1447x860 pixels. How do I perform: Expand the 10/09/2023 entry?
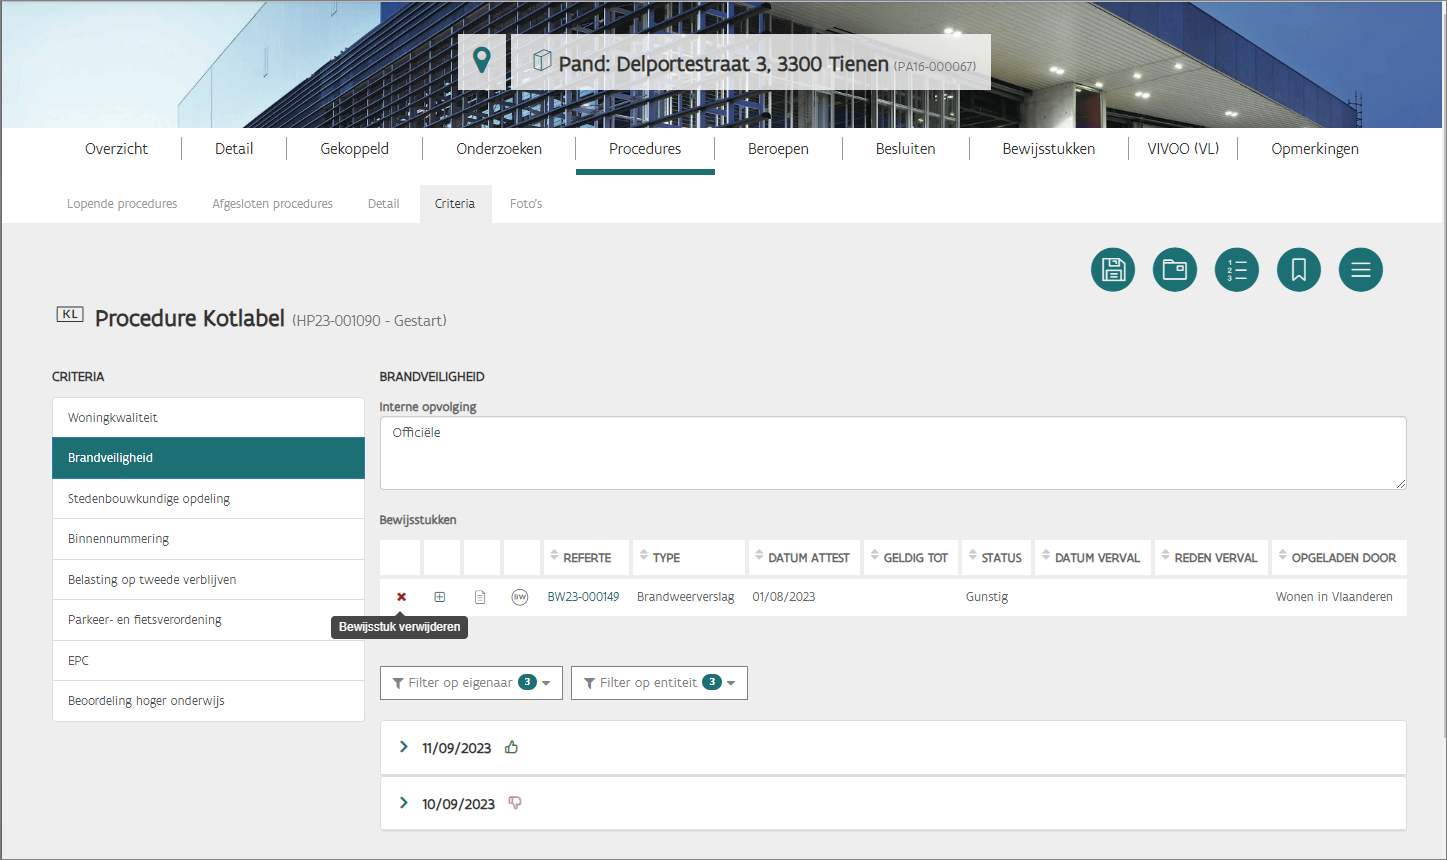point(404,803)
